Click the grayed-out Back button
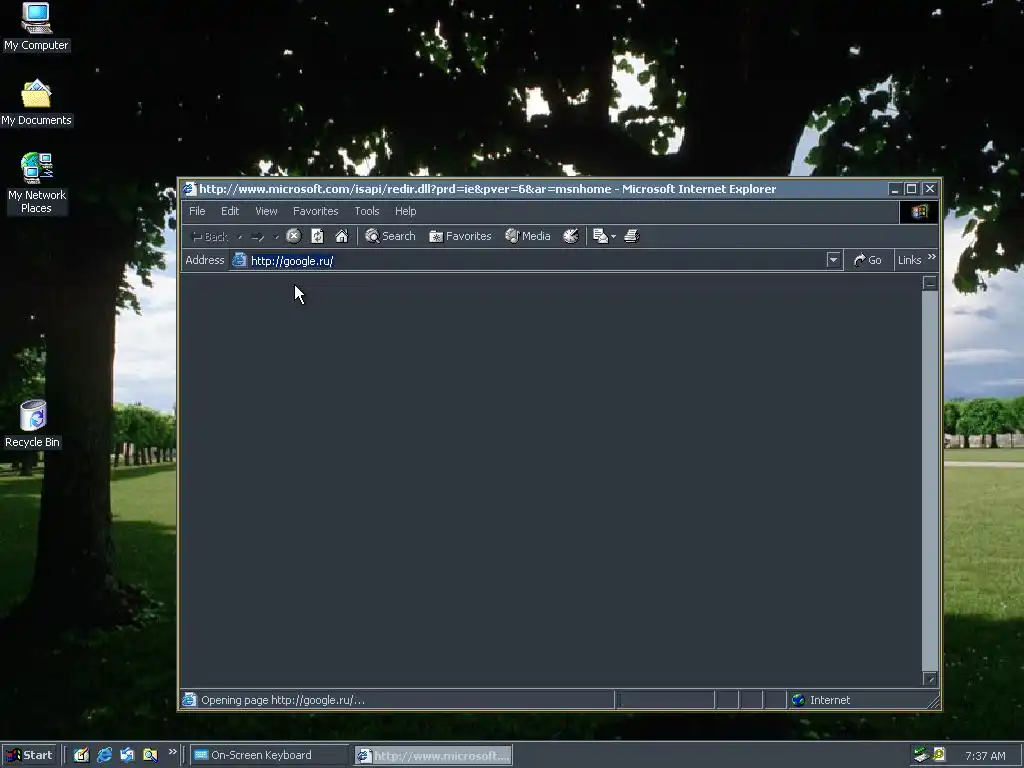The image size is (1024, 768). point(210,236)
